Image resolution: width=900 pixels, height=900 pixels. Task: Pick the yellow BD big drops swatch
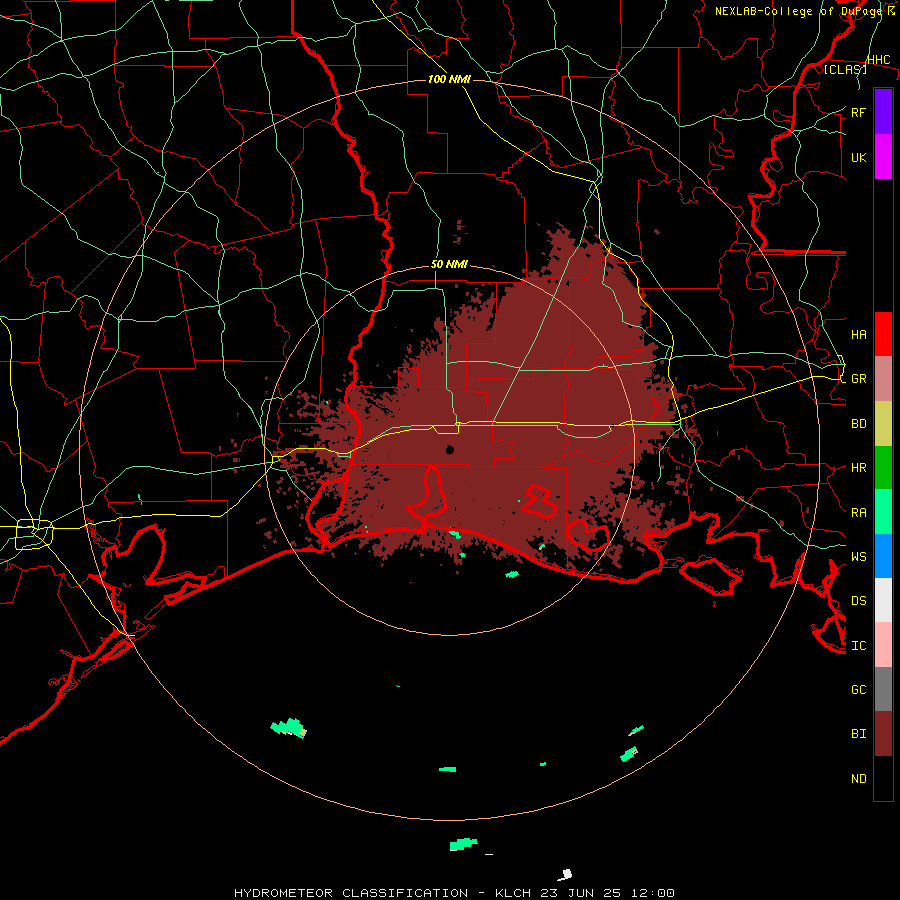883,424
